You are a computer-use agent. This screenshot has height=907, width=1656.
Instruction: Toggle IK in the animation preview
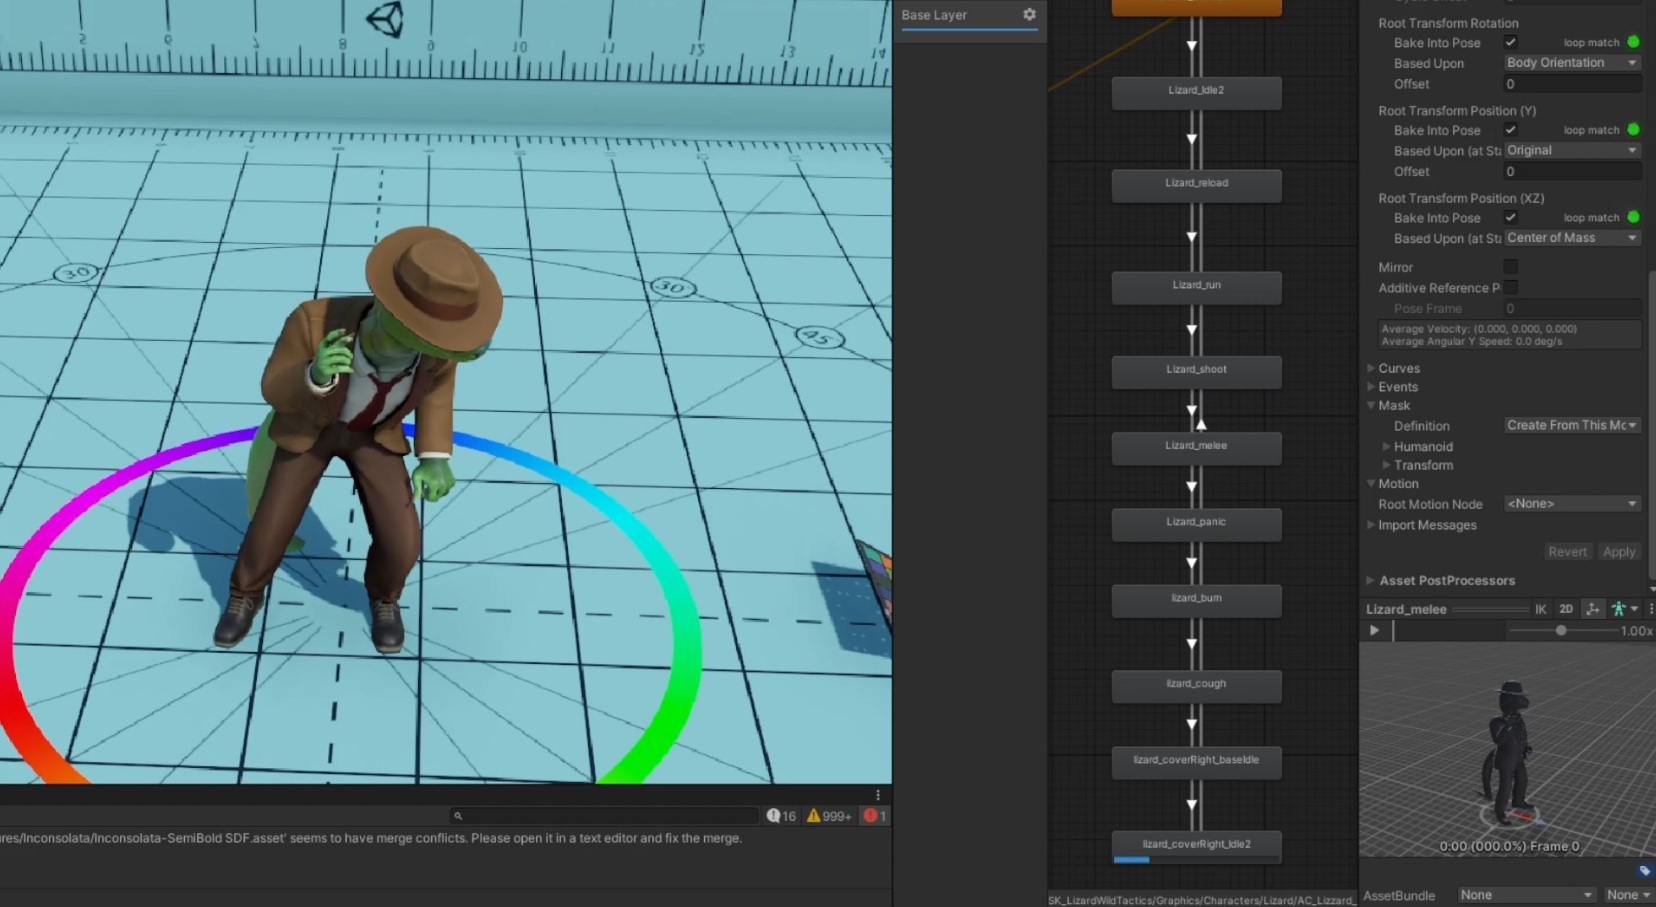(1540, 609)
